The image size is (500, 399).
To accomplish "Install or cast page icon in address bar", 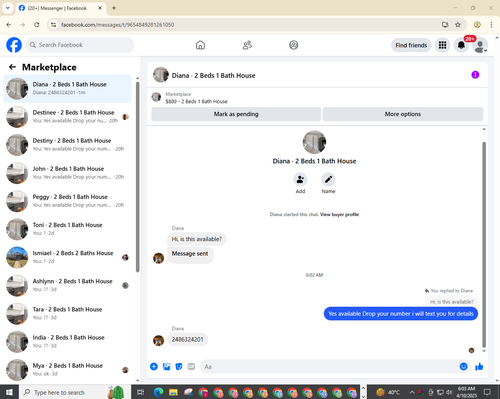I will pyautogui.click(x=445, y=25).
